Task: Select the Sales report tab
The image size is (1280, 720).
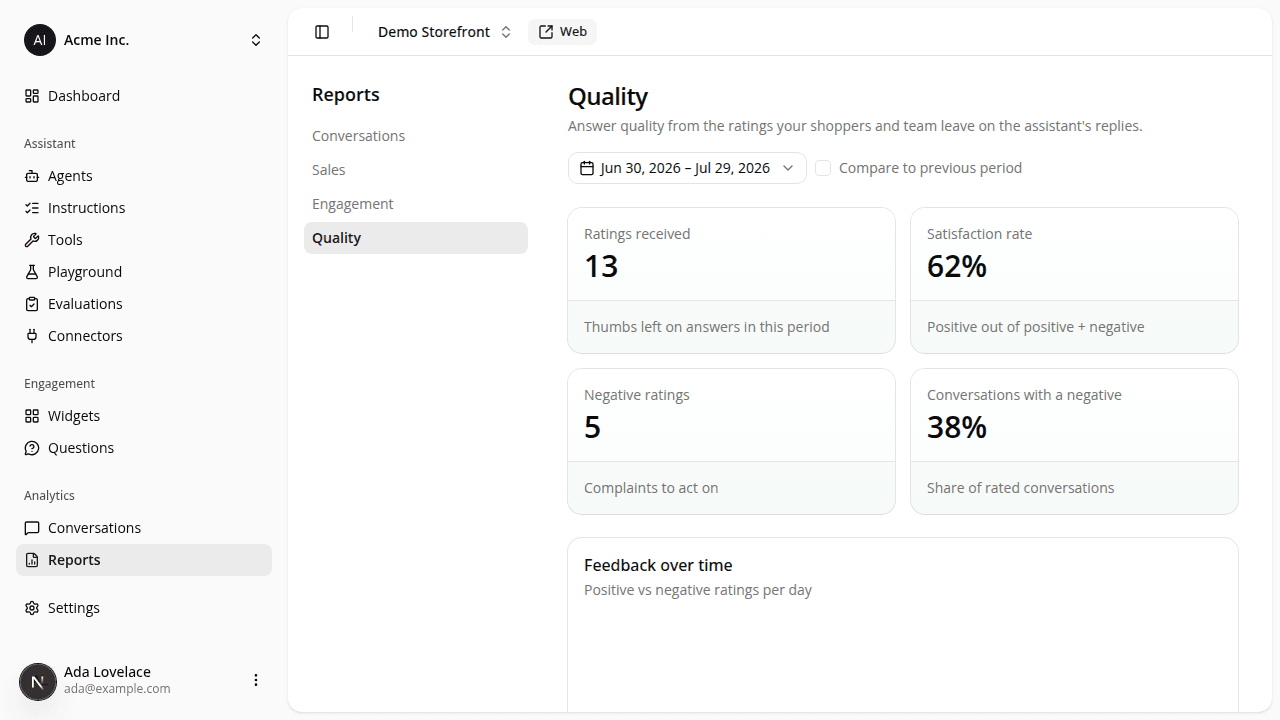Action: pyautogui.click(x=416, y=170)
